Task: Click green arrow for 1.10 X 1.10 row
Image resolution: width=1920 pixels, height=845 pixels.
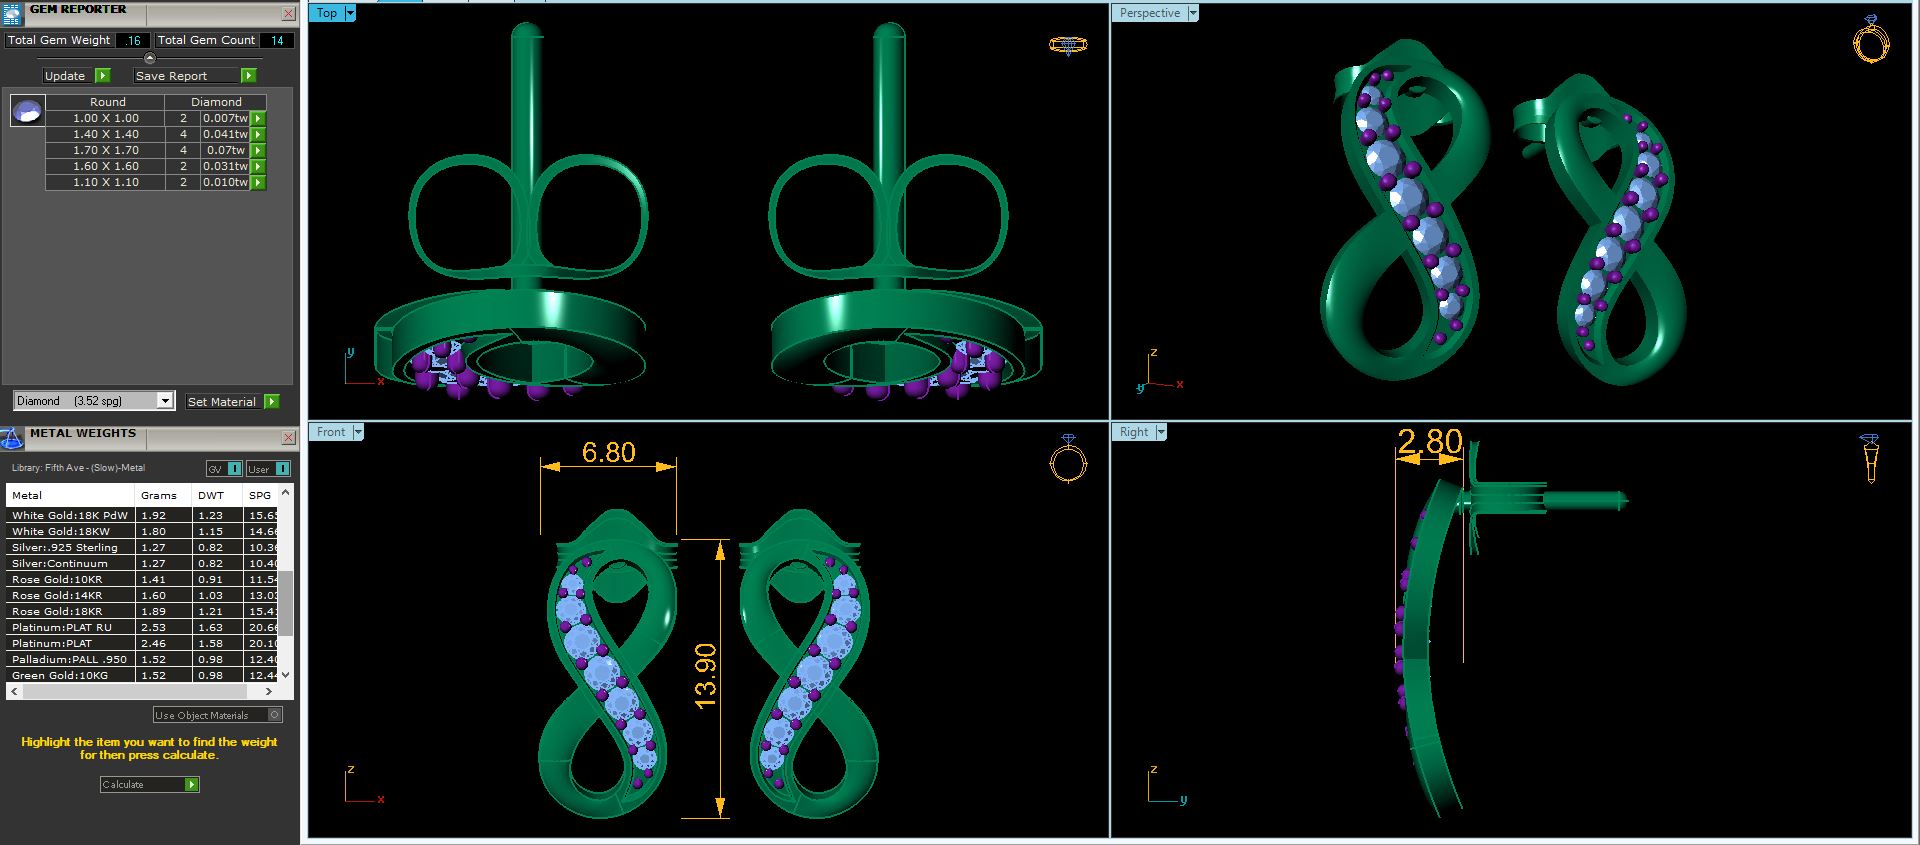Action: point(258,182)
